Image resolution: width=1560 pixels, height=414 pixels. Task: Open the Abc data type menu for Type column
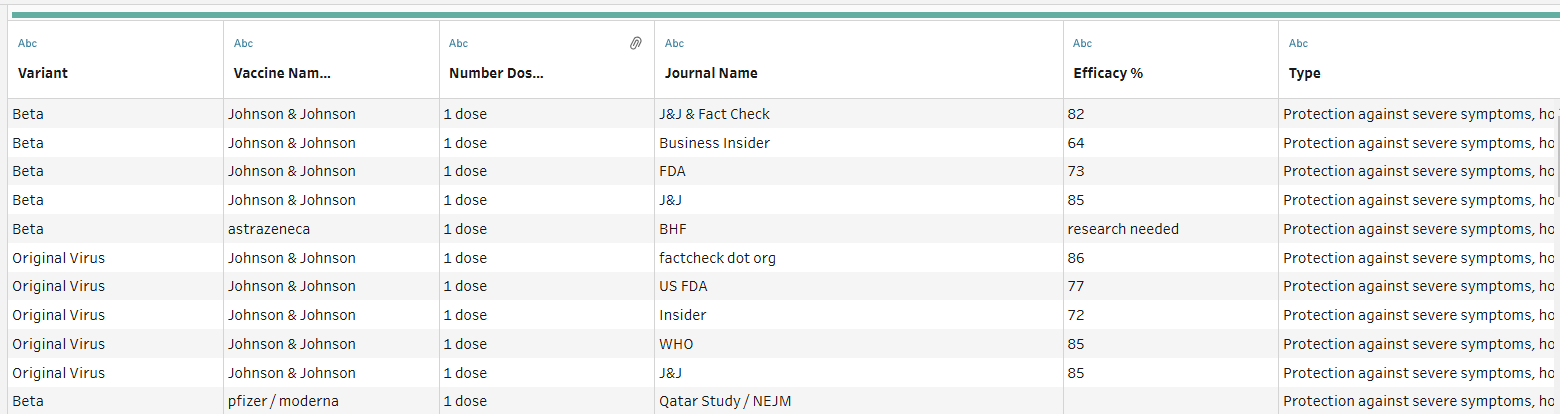tap(1298, 43)
